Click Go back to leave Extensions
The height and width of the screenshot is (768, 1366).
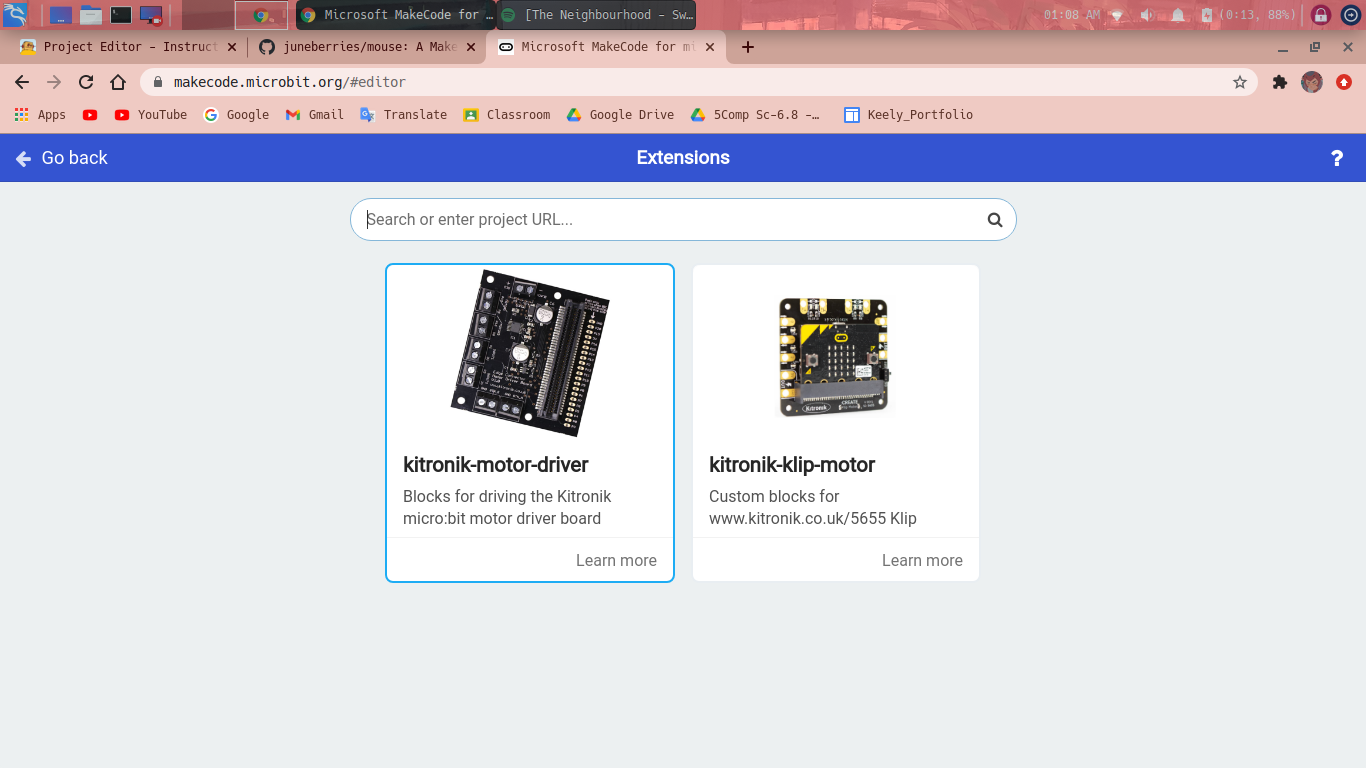pyautogui.click(x=62, y=158)
